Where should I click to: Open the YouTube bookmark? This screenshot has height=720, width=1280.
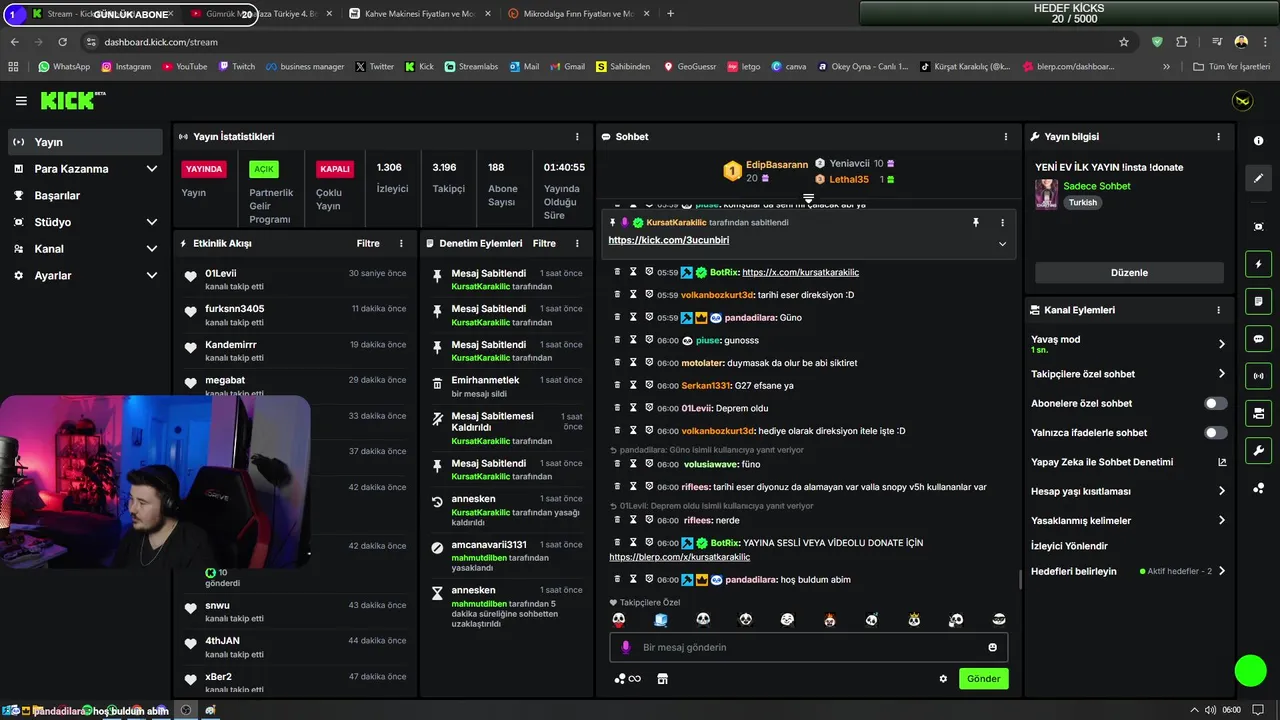coord(184,66)
